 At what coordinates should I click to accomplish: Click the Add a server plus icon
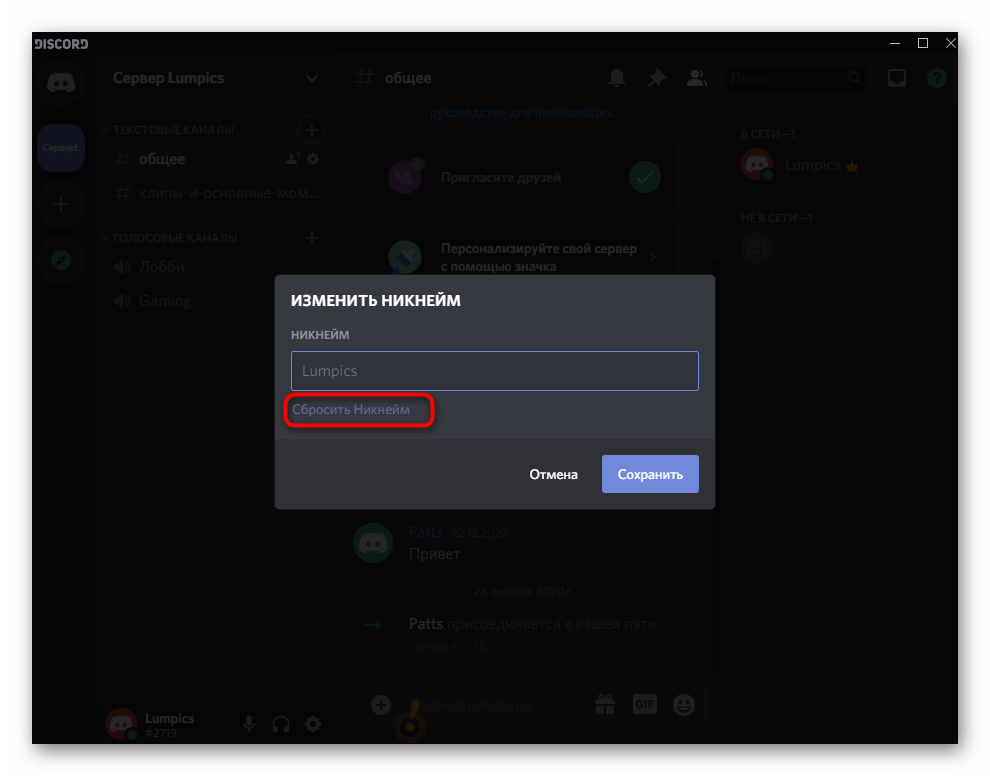click(61, 204)
